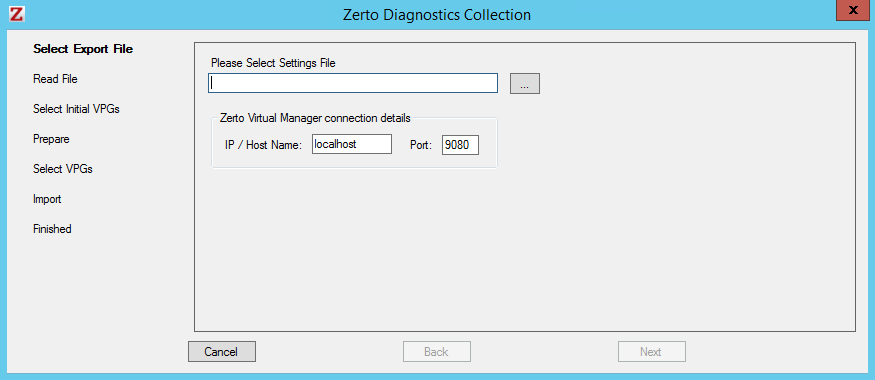875x380 pixels.
Task: Select the 'Finished' step
Action: (52, 229)
